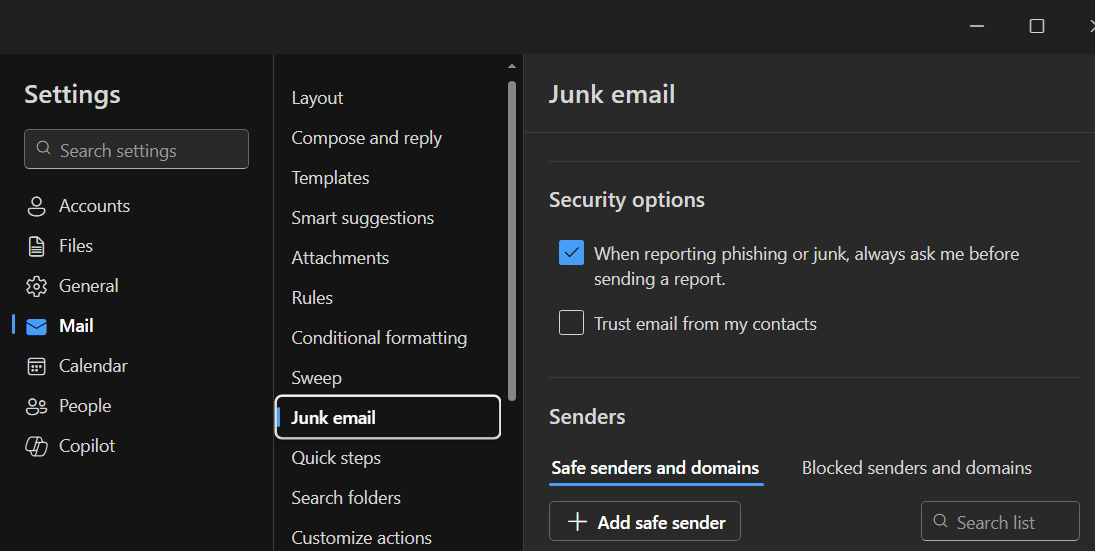Open Search folders settings
This screenshot has height=551, width=1095.
pyautogui.click(x=346, y=498)
